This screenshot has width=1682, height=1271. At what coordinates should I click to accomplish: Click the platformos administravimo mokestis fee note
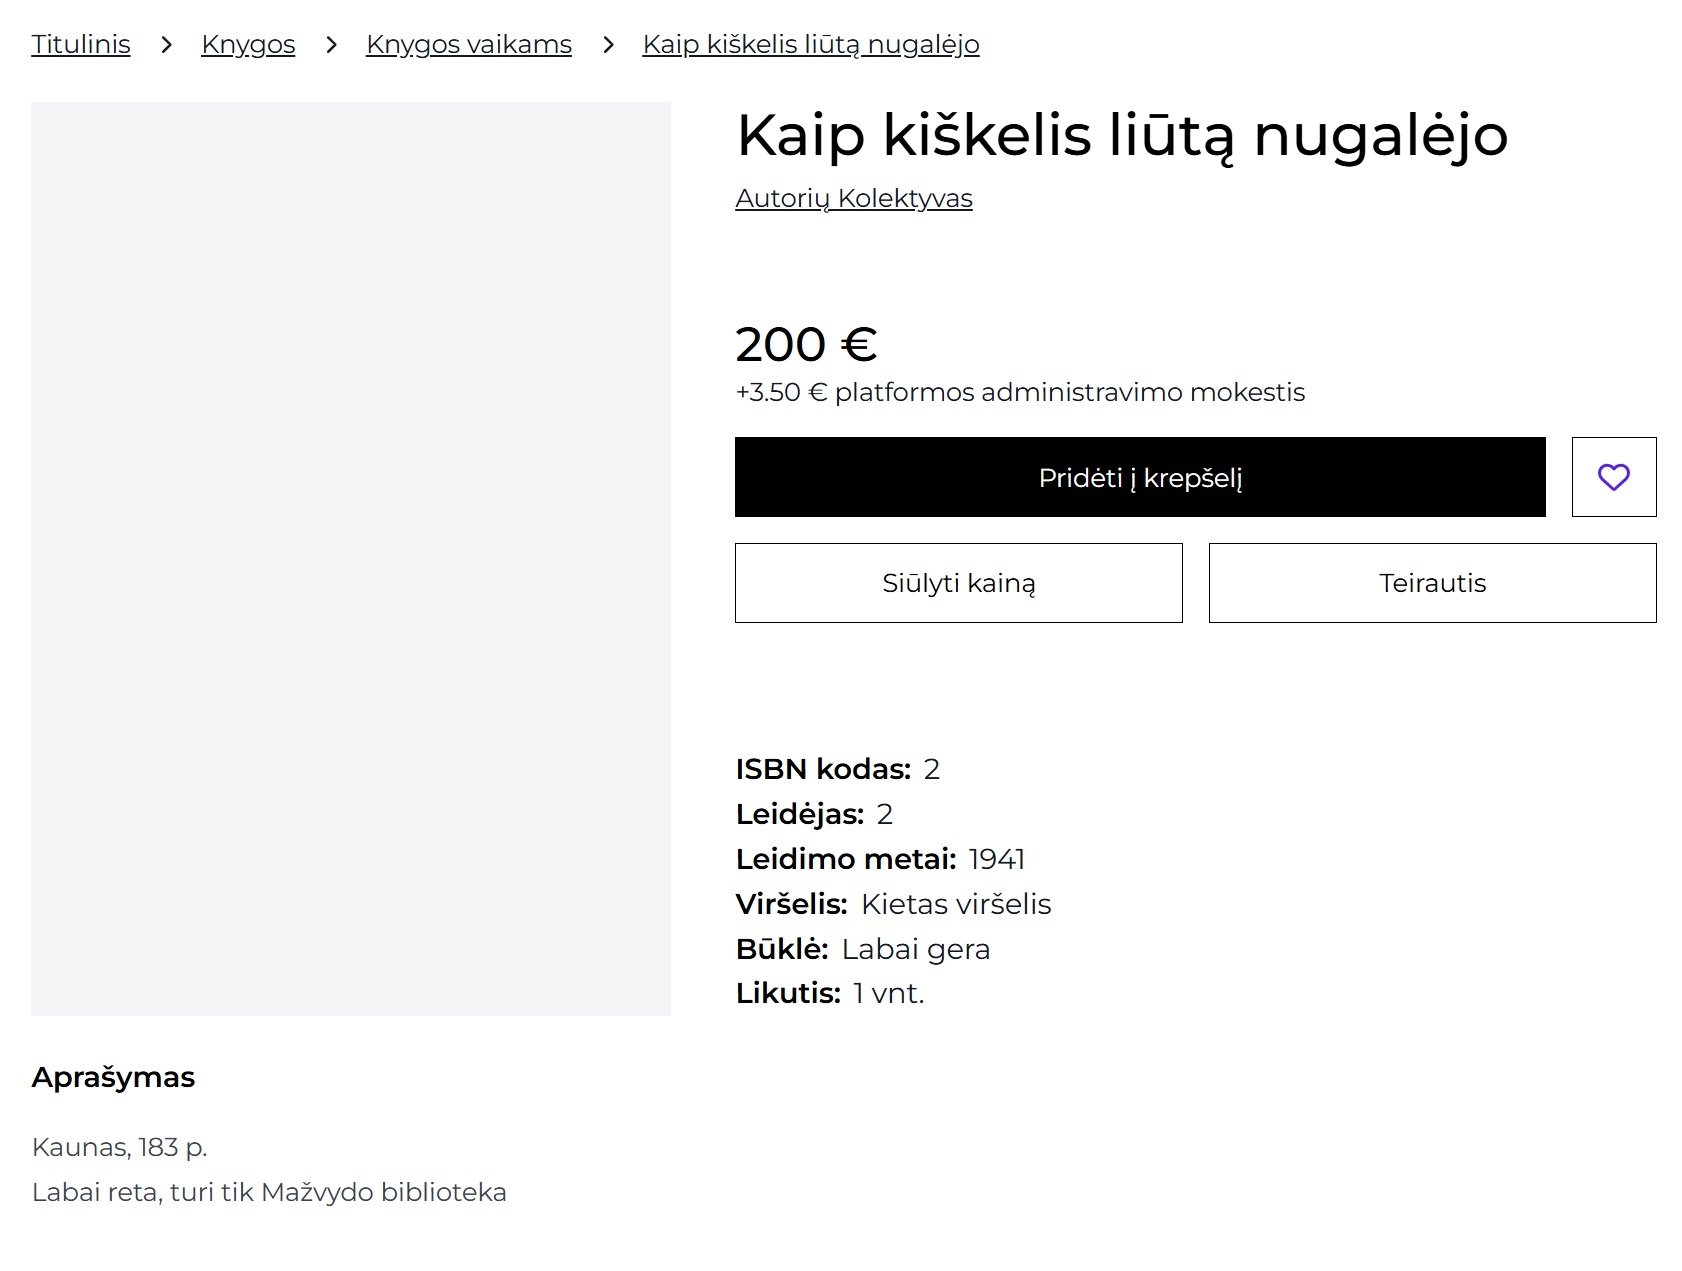click(1020, 392)
